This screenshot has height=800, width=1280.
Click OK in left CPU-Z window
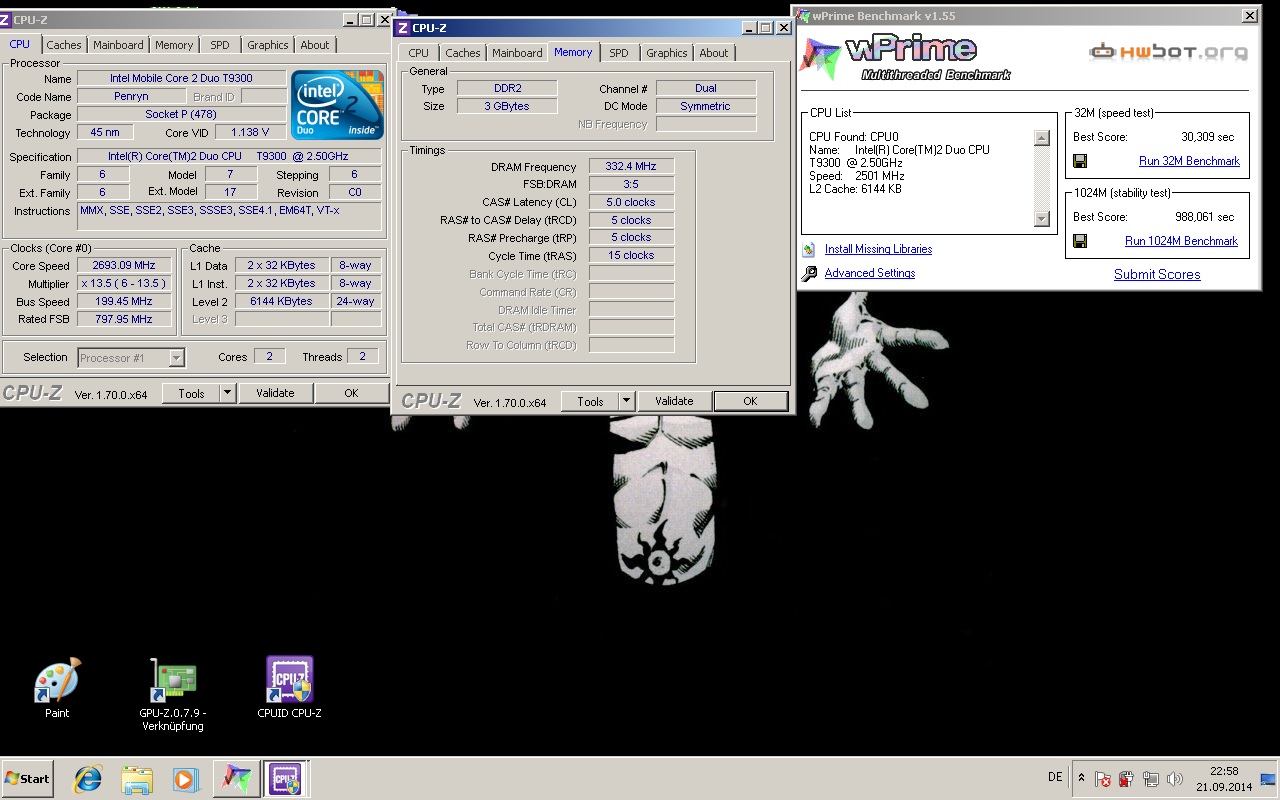point(351,393)
